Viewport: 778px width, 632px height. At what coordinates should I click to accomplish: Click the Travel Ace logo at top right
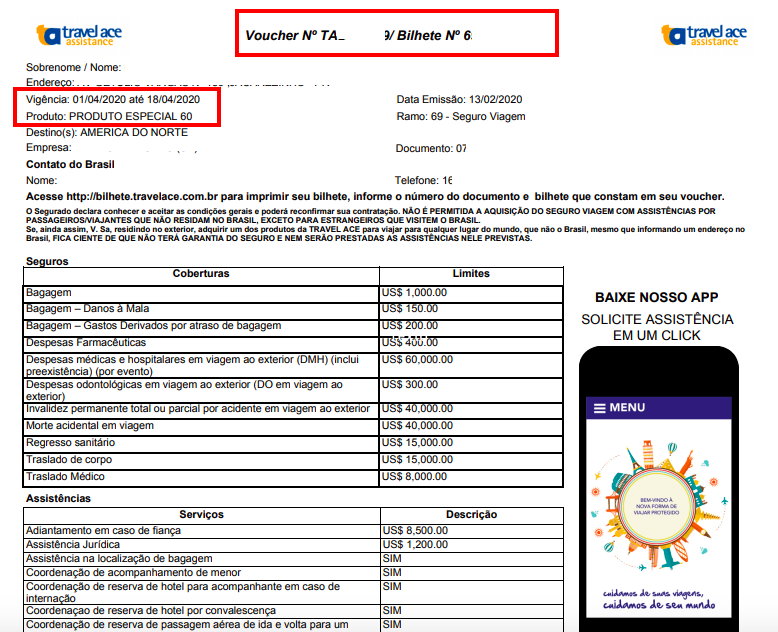(x=704, y=36)
